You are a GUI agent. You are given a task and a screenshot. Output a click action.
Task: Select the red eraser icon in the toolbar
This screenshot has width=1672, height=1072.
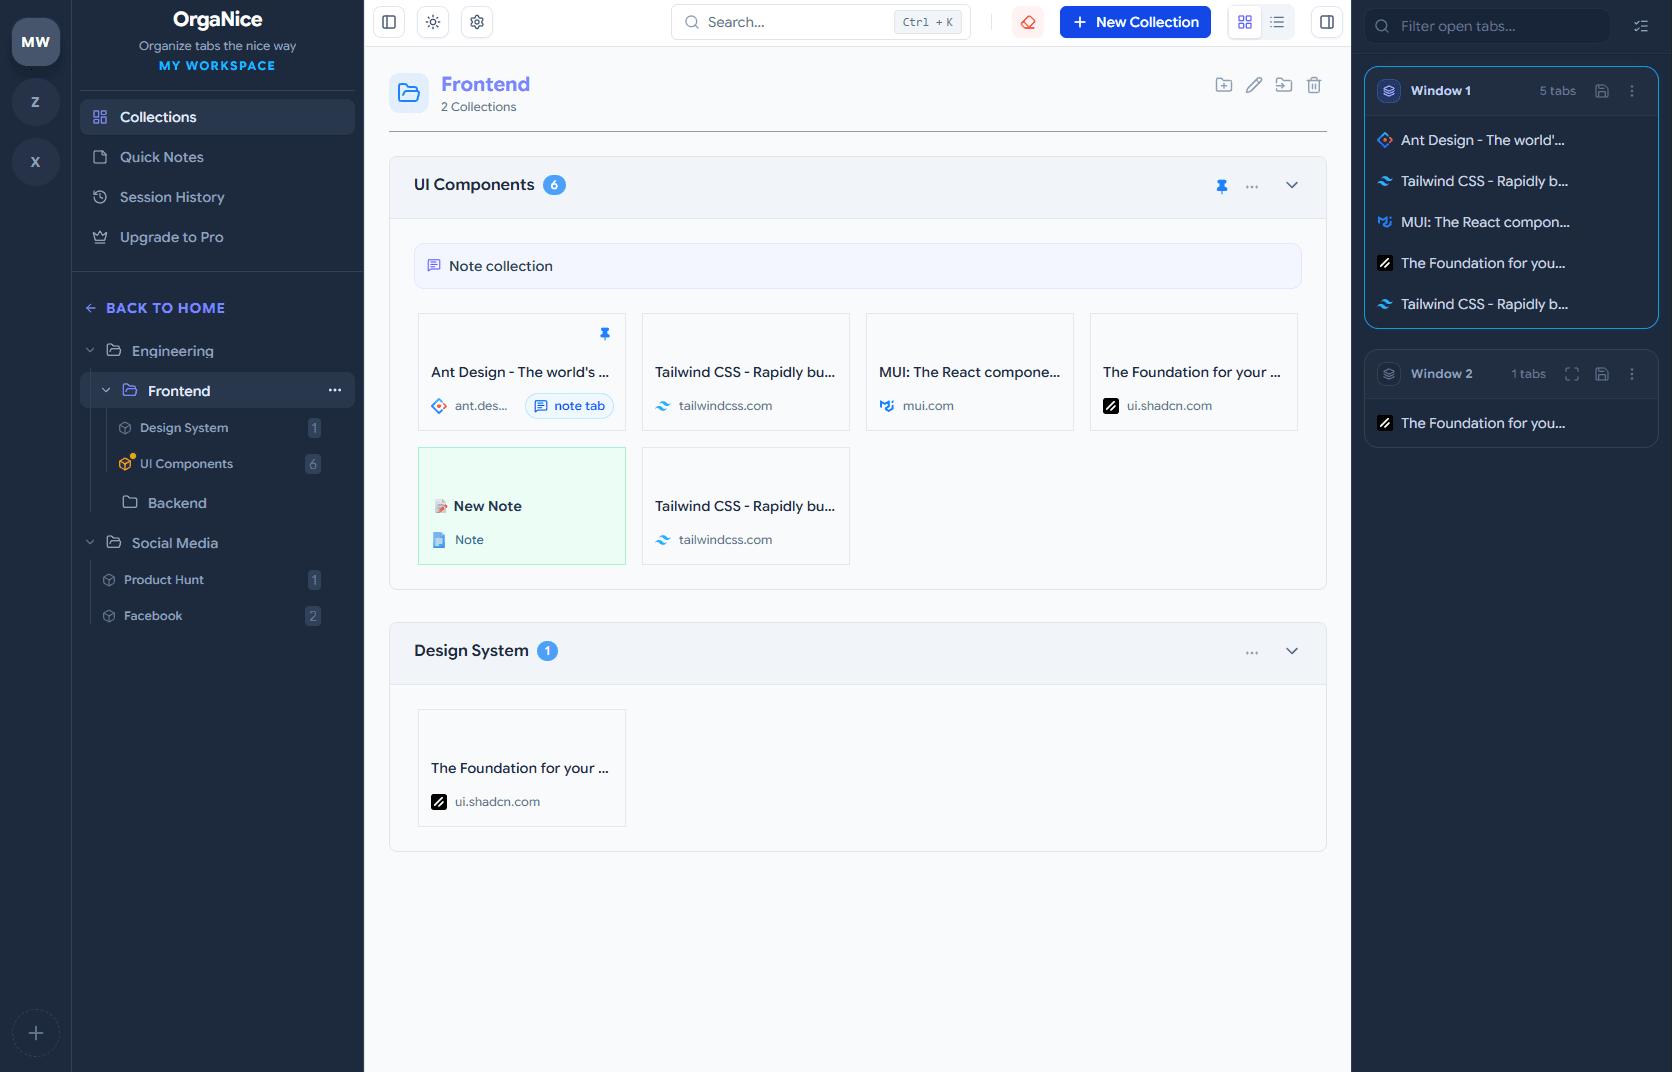(x=1028, y=21)
